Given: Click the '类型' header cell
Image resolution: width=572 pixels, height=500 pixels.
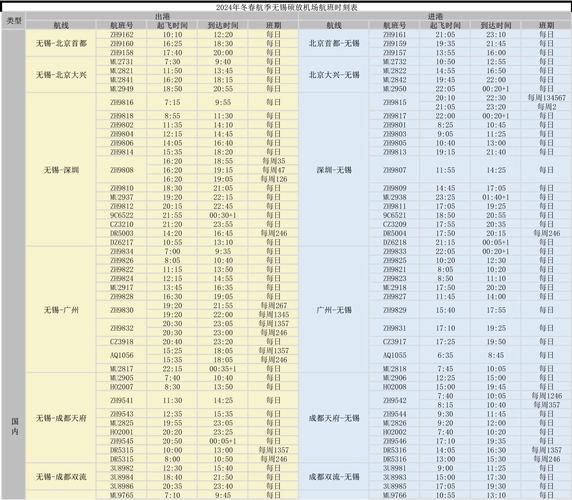Looking at the screenshot, I should (14, 21).
